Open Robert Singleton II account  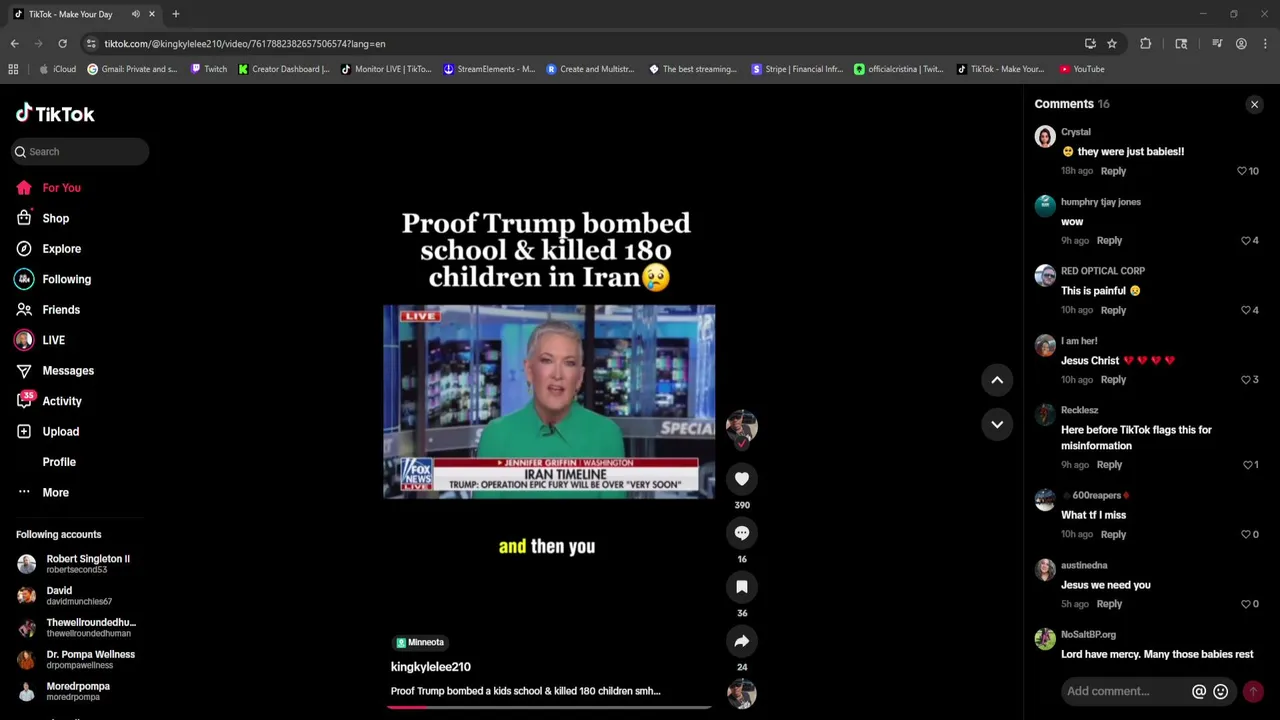click(78, 564)
